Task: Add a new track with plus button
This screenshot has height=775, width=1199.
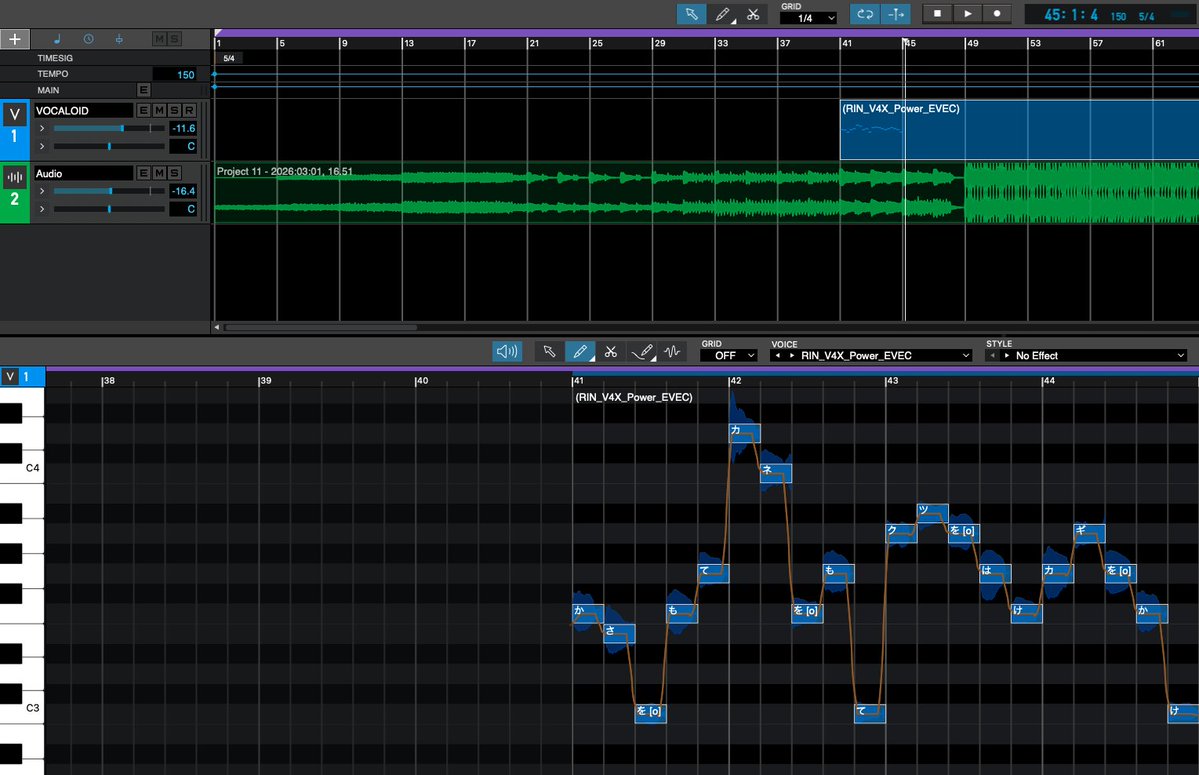Action: coord(15,39)
